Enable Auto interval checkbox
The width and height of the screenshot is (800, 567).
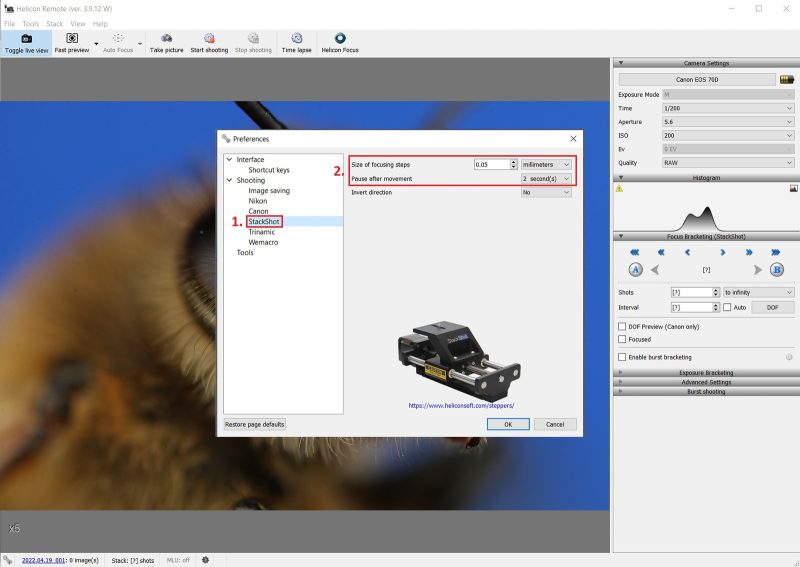point(727,307)
